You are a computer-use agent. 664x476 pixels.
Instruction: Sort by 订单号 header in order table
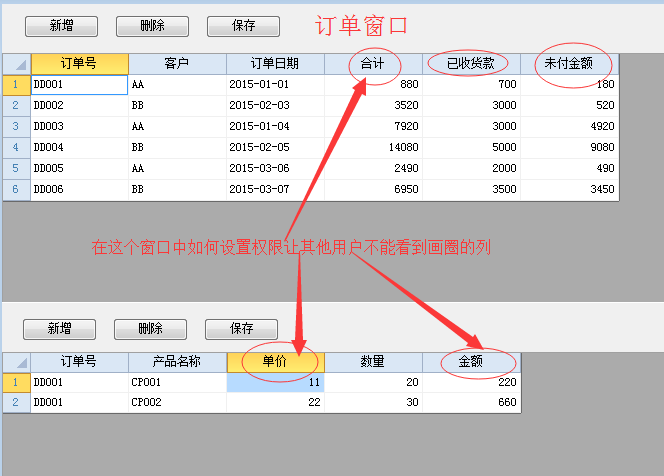[x=80, y=64]
